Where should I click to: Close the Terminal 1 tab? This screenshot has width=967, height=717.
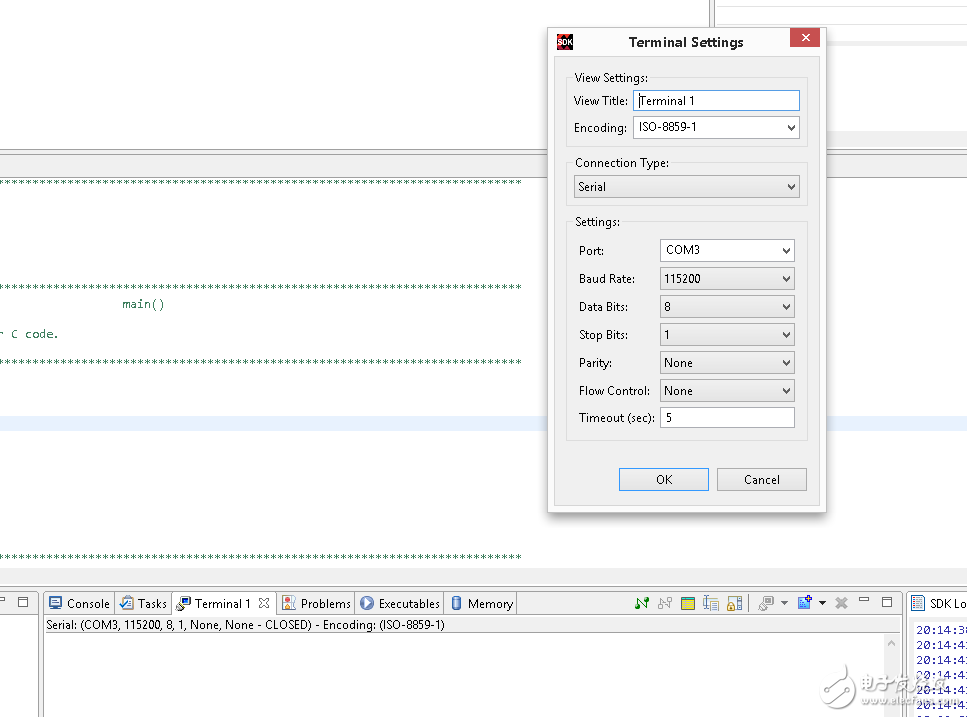click(x=264, y=603)
